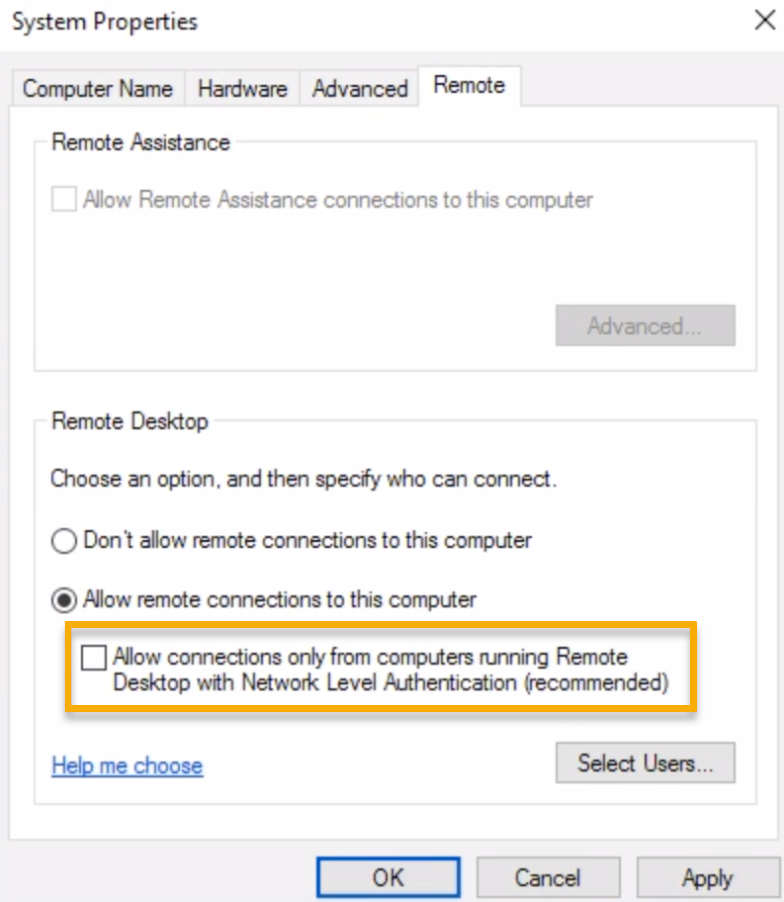This screenshot has height=902, width=784.
Task: Close the System Properties dialog
Action: [764, 21]
